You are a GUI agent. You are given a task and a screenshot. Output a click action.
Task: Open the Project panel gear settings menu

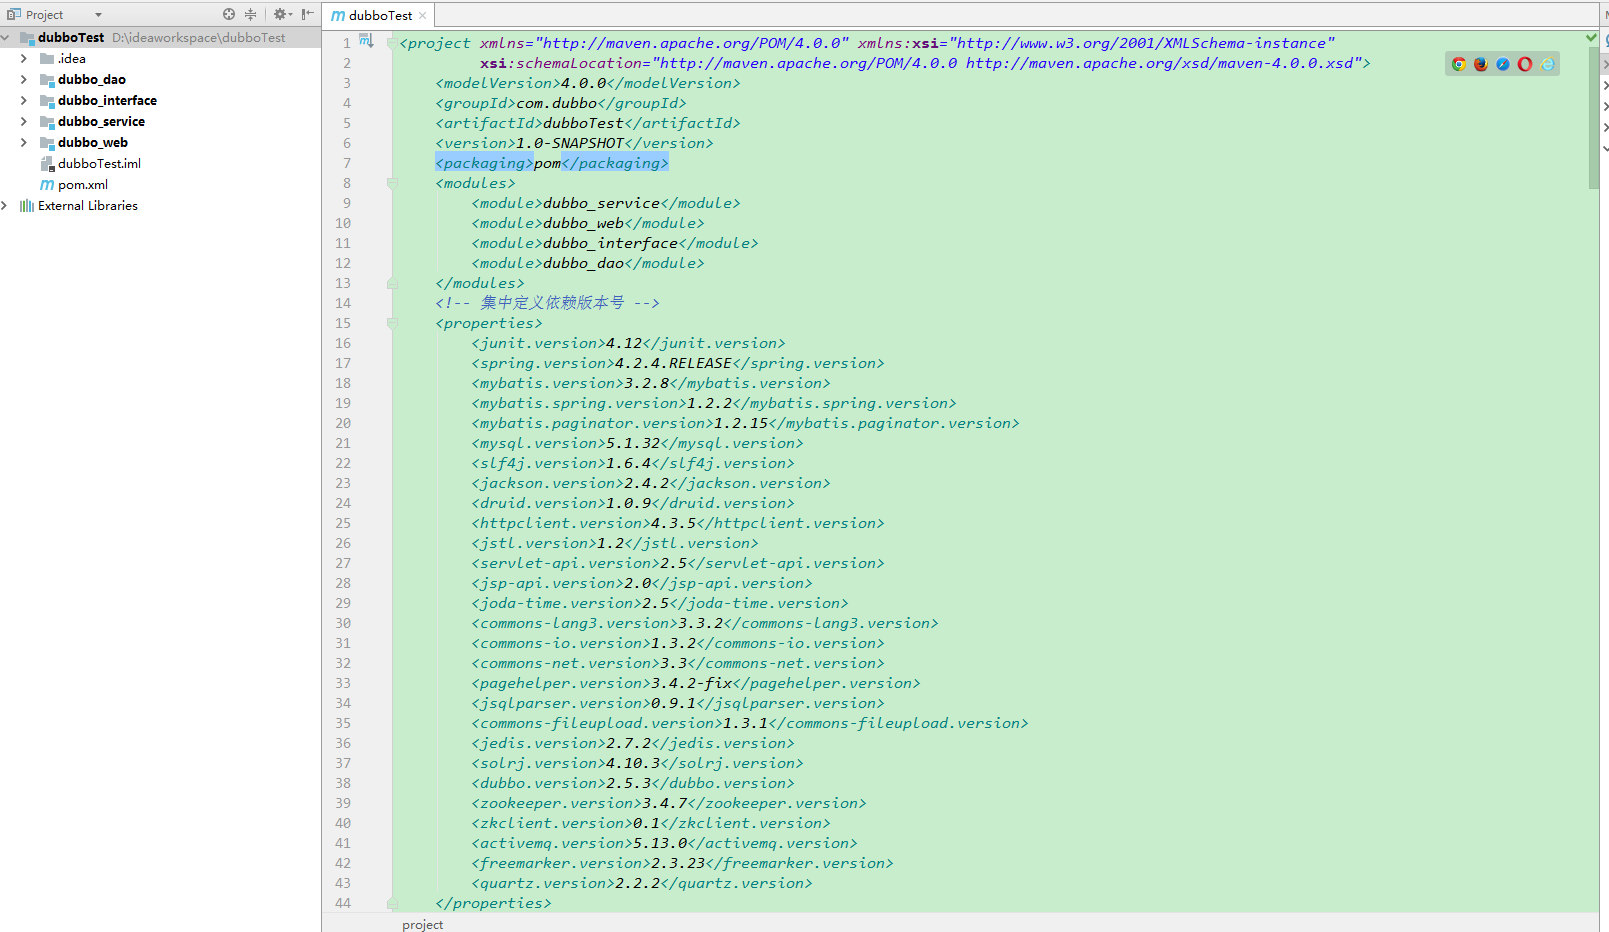282,14
